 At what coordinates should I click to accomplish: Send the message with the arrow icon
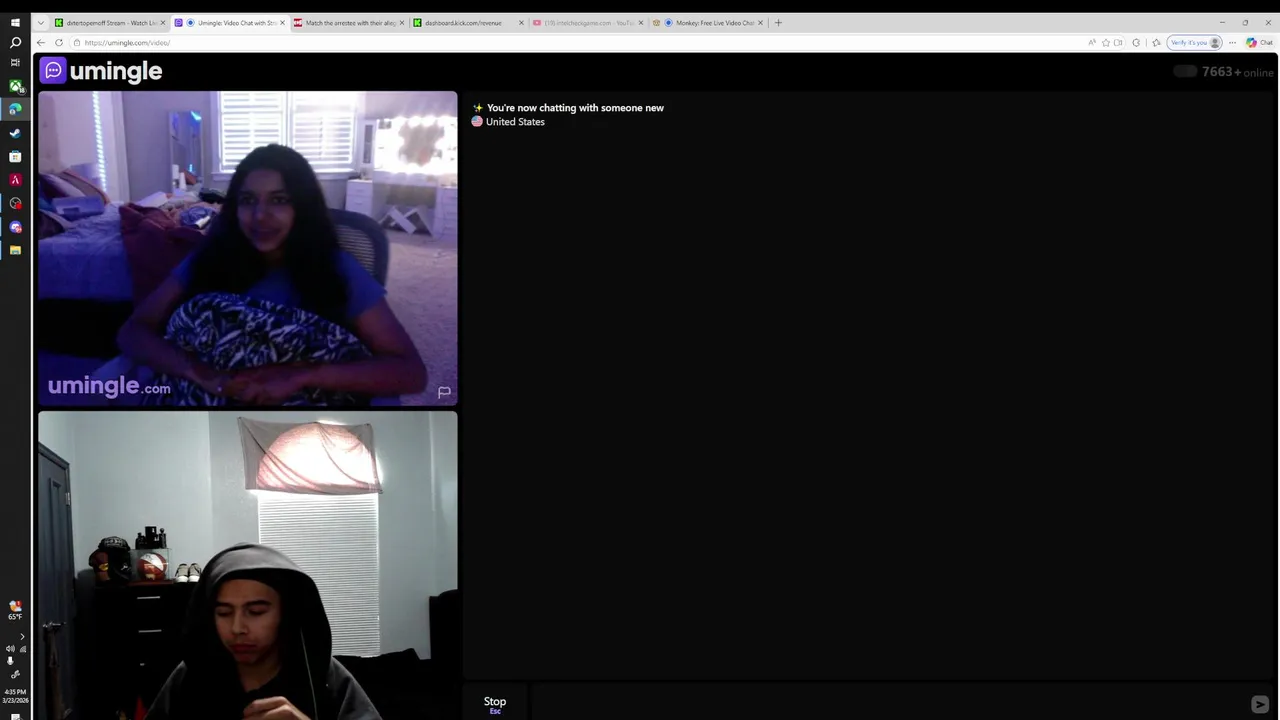(x=1260, y=705)
